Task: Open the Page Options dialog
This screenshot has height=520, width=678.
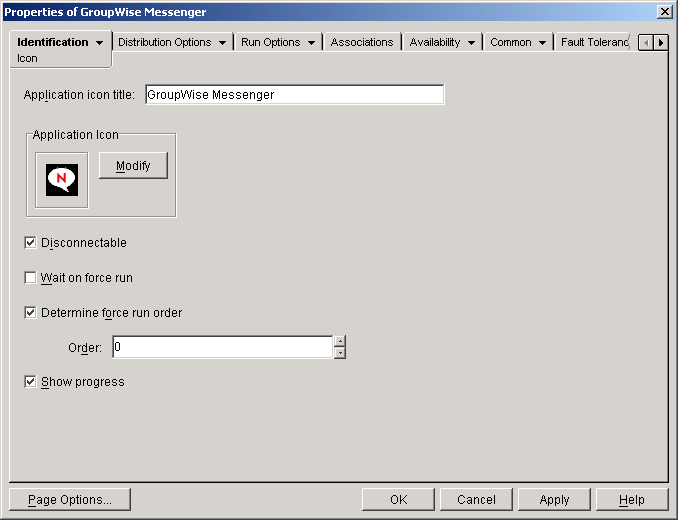Action: 70,500
